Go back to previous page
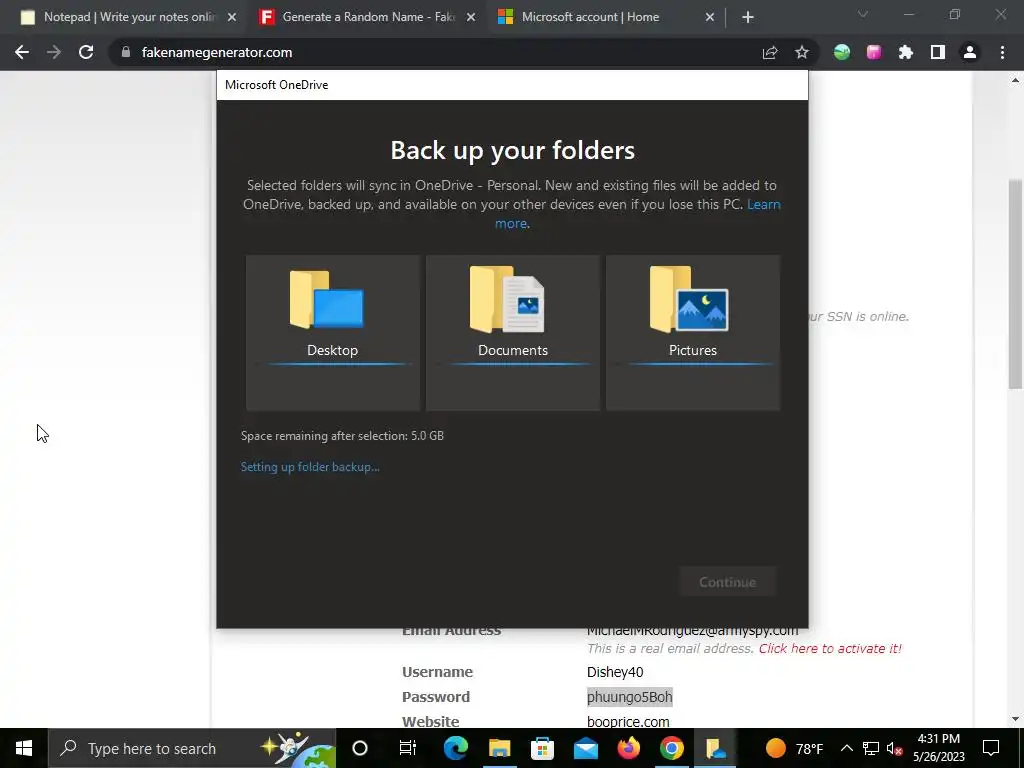 point(22,52)
